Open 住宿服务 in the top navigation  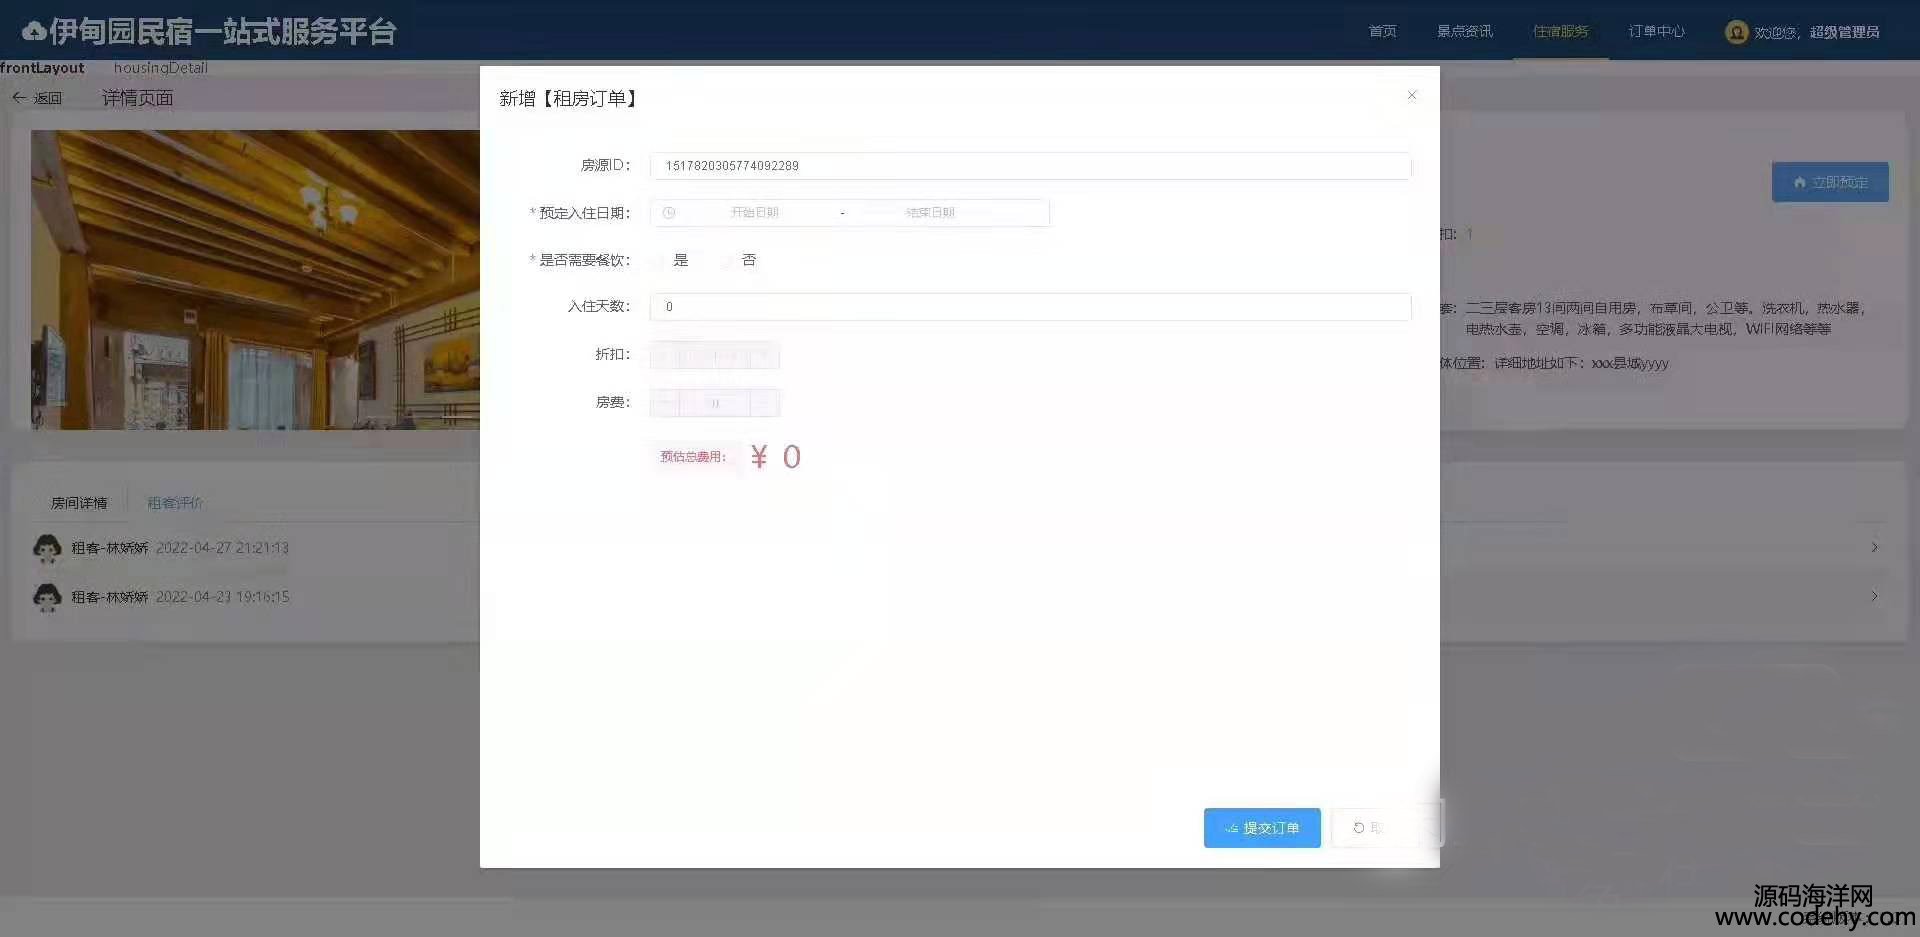coord(1560,31)
